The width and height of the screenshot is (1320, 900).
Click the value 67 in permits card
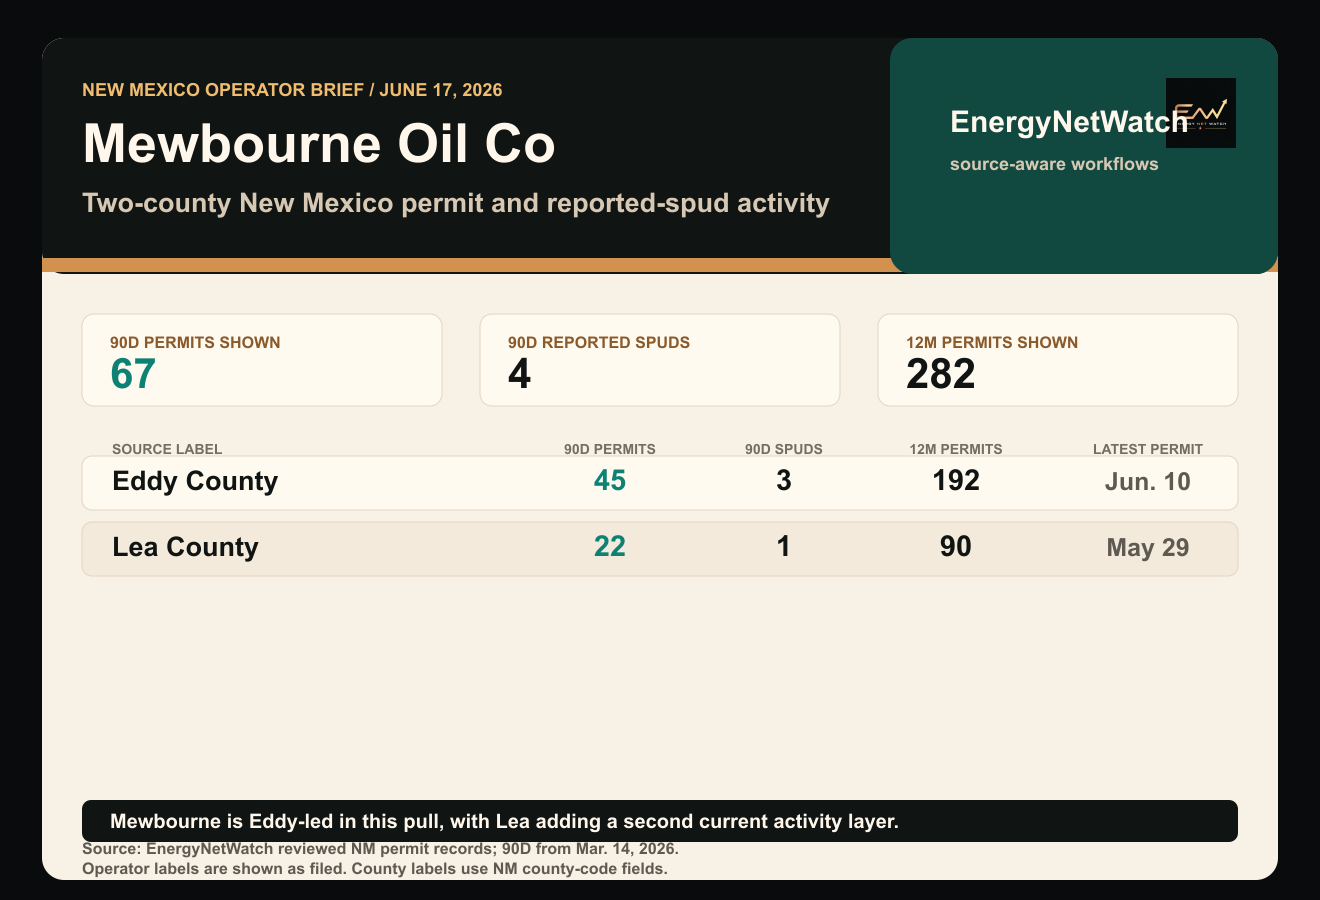133,375
